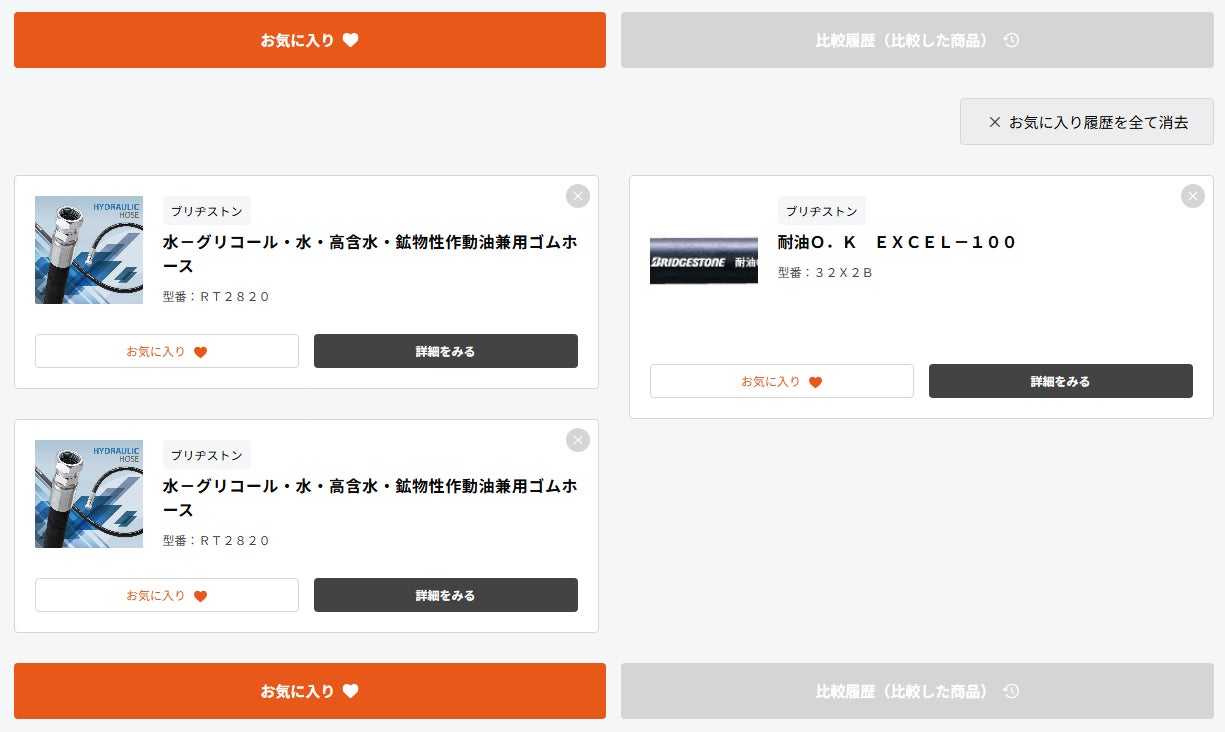The image size is (1225, 732).
Task: Click the heart icon in the top お気に入り tab
Action: [350, 41]
